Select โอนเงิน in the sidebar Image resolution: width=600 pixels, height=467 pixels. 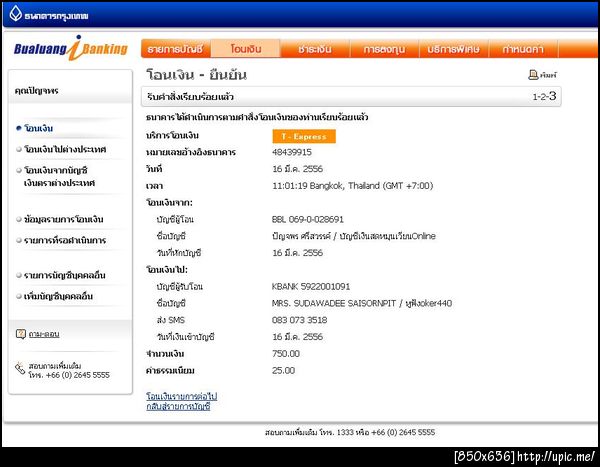tap(38, 128)
